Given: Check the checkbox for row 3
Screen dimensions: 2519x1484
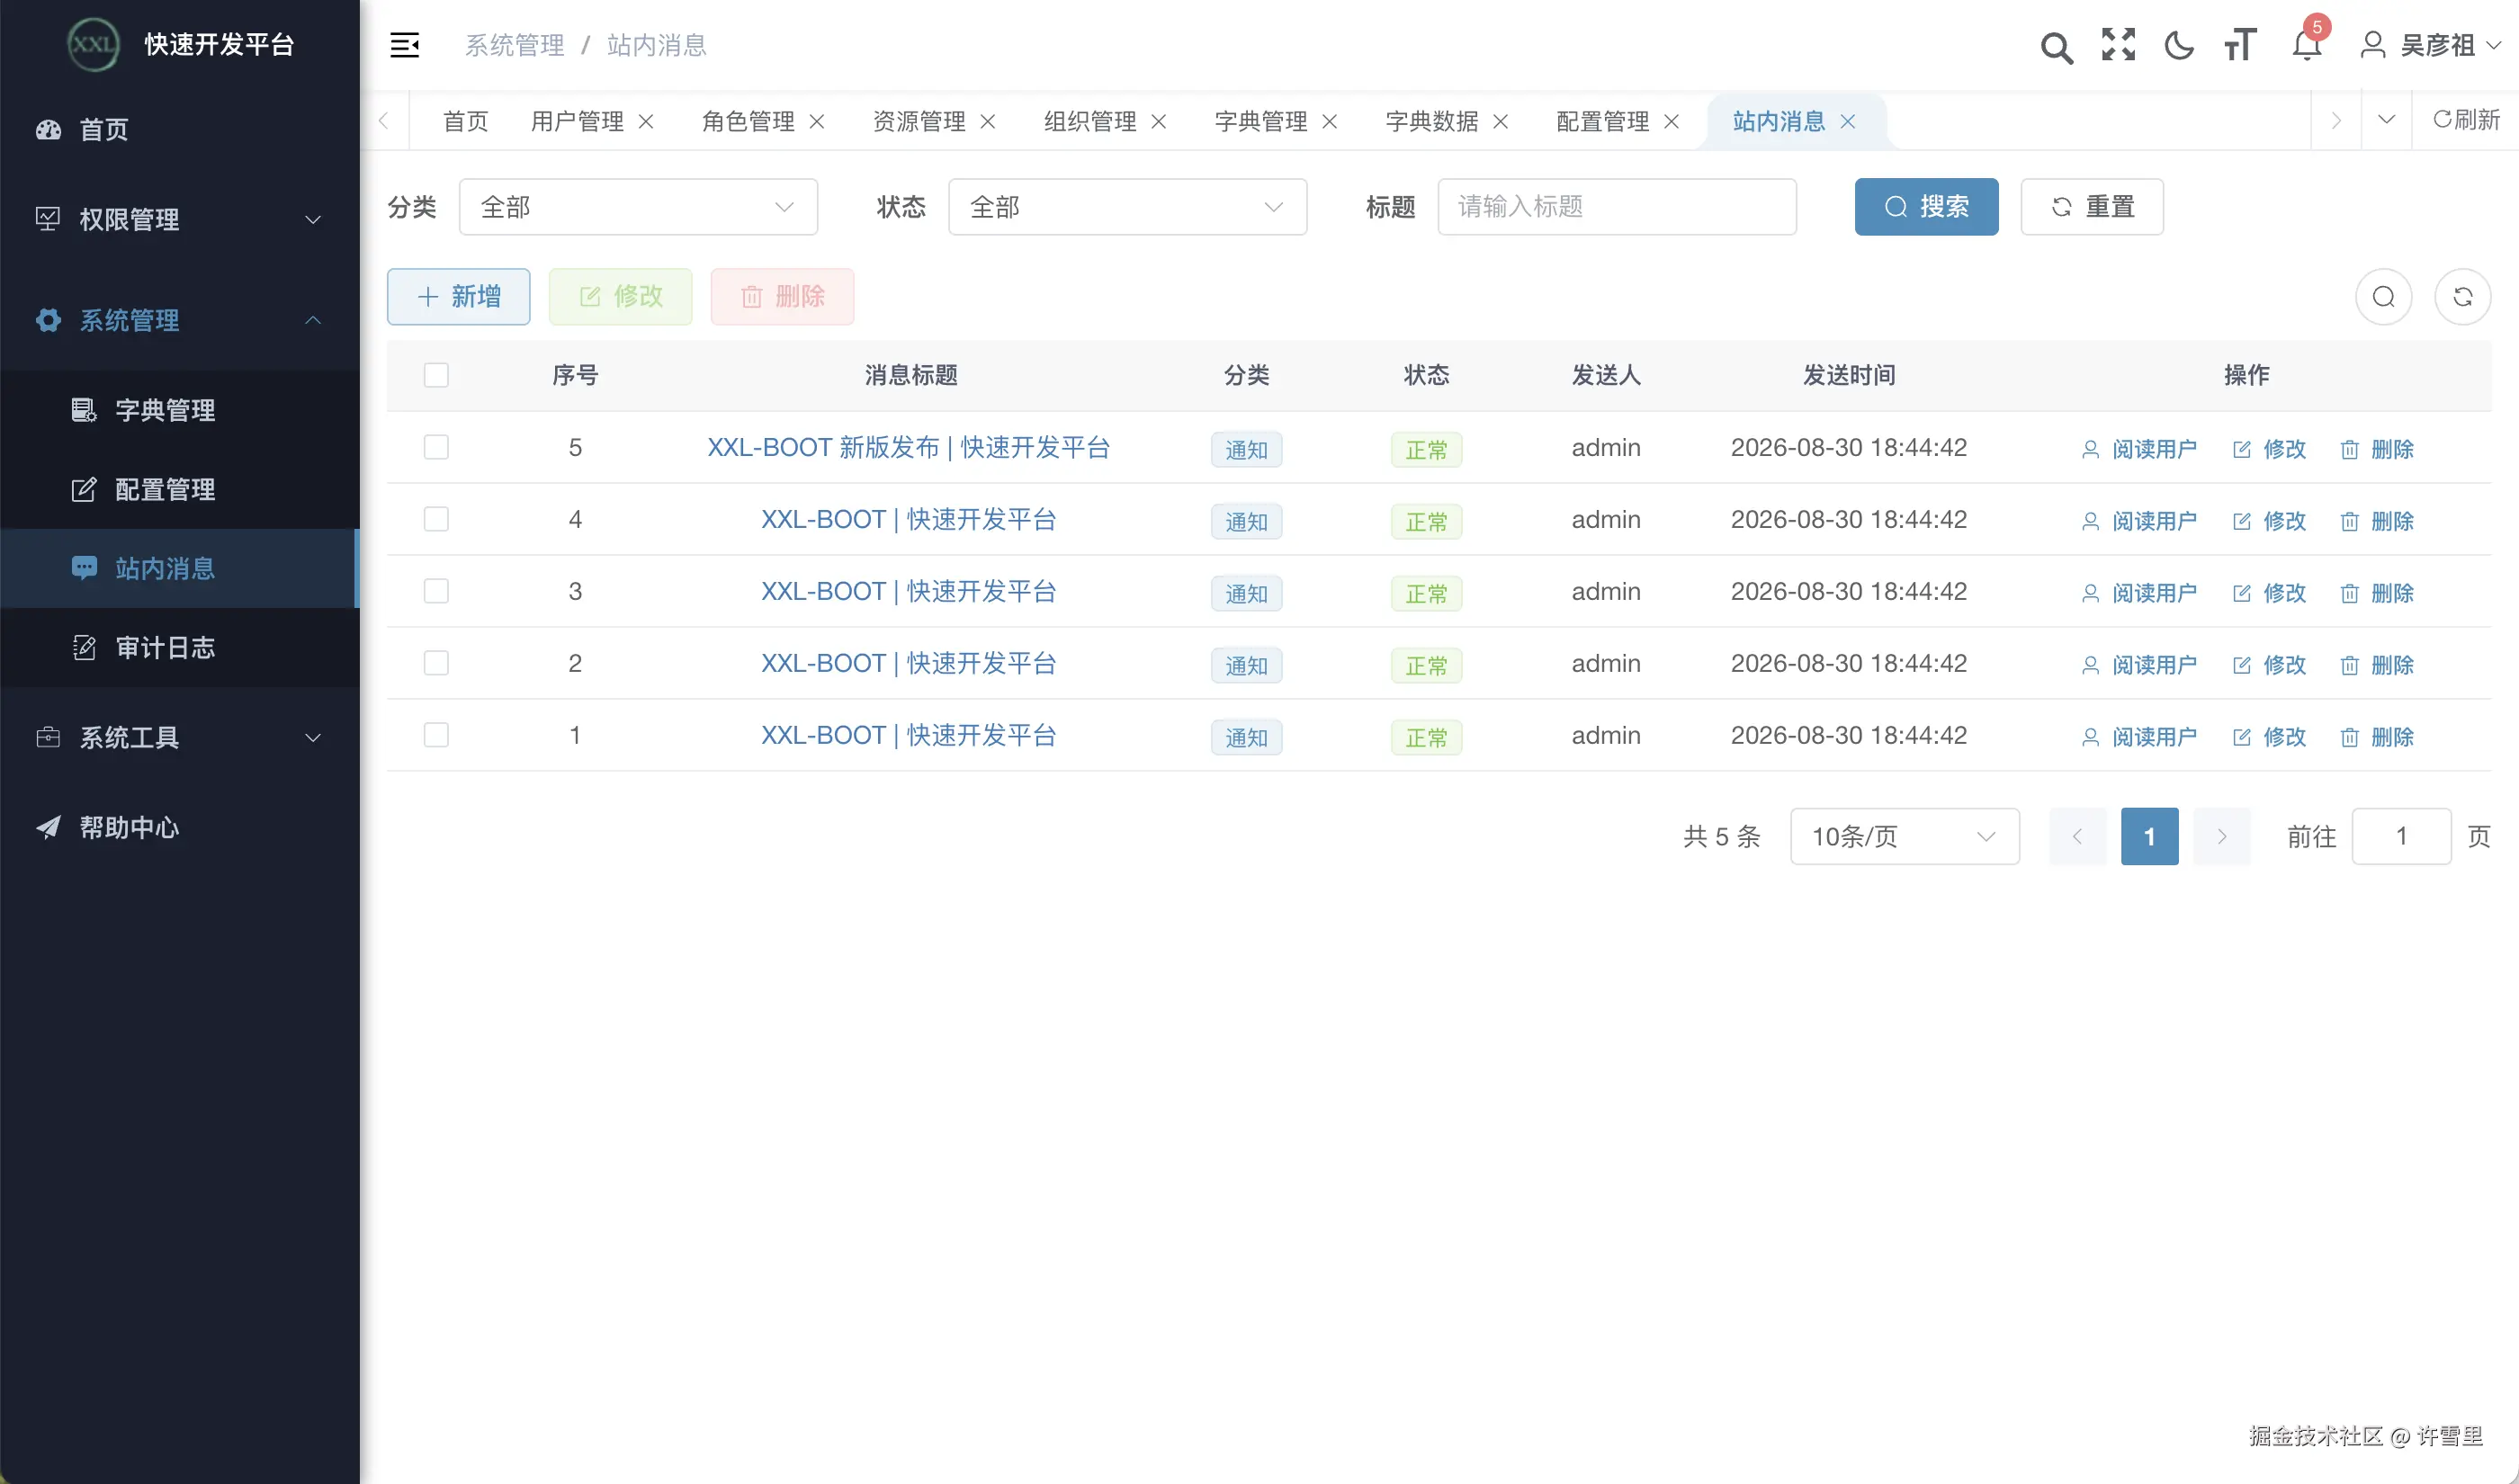Looking at the screenshot, I should (436, 591).
